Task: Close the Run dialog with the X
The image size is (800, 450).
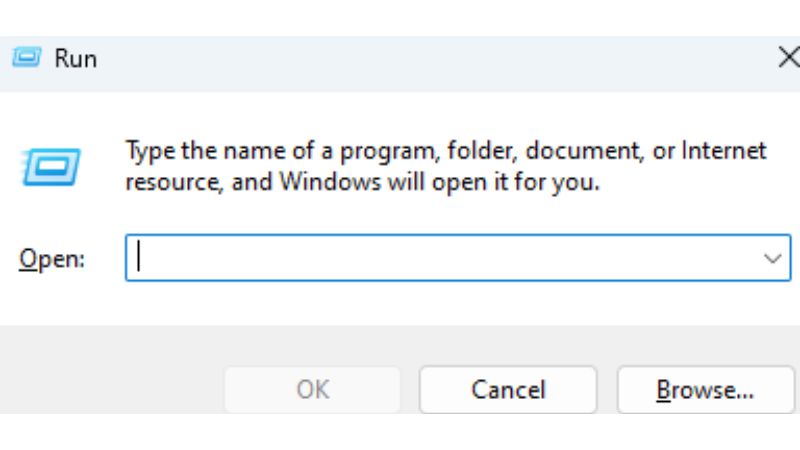Action: pos(788,58)
